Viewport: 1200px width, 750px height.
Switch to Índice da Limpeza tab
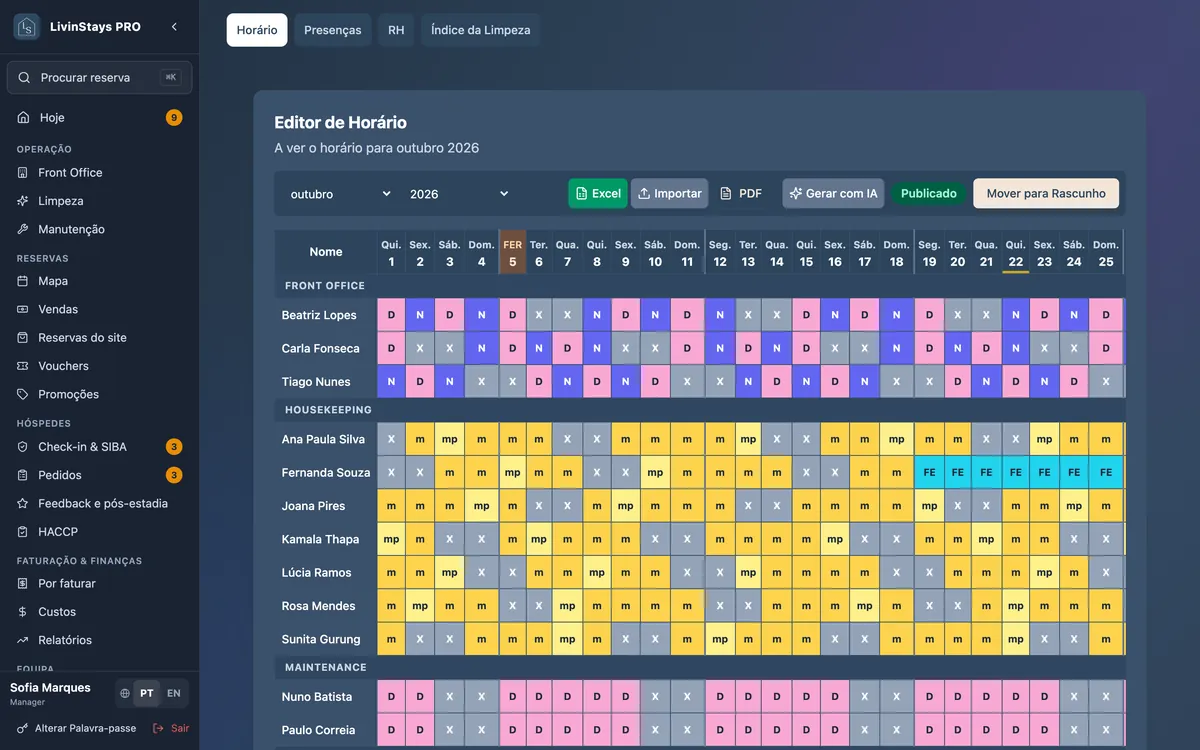pyautogui.click(x=481, y=30)
